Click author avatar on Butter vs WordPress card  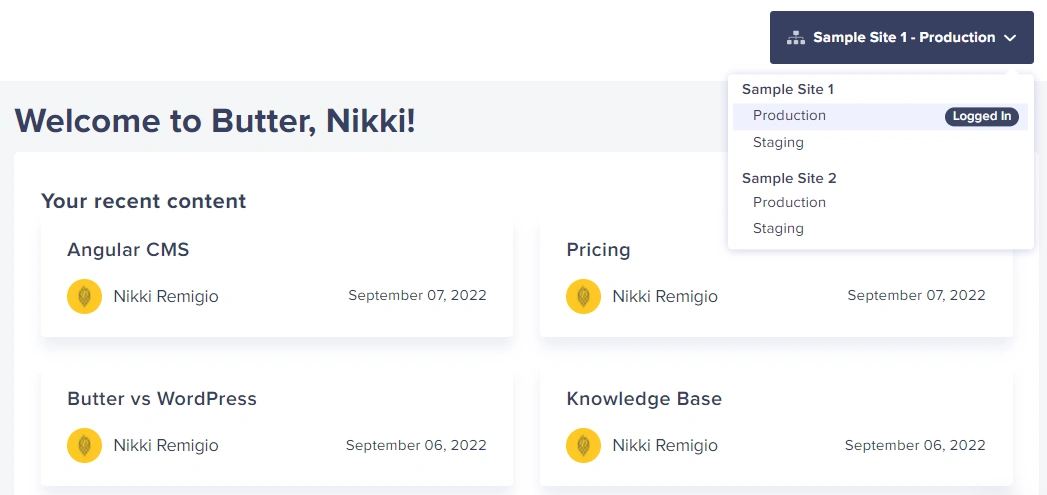pyautogui.click(x=84, y=446)
